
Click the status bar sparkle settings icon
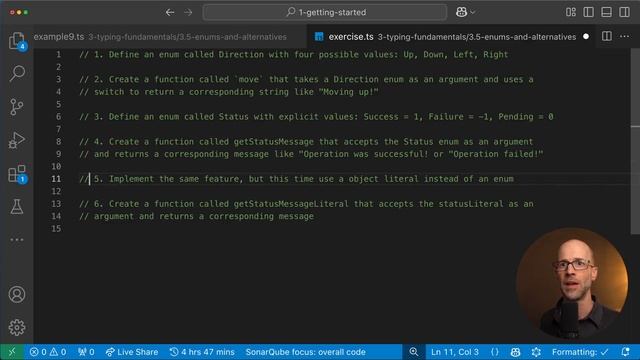coord(536,352)
